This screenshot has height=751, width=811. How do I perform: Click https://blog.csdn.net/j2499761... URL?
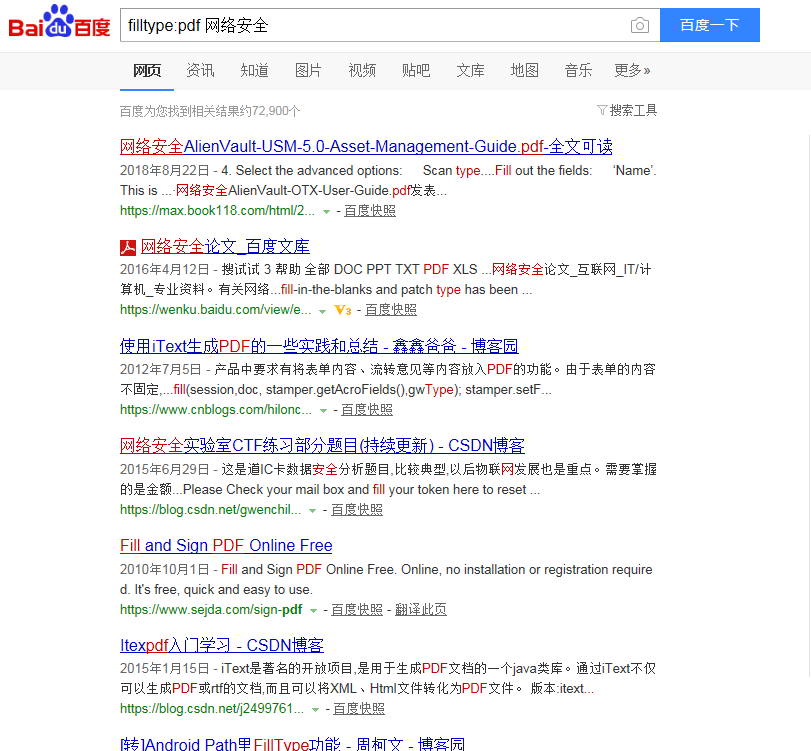[x=212, y=709]
